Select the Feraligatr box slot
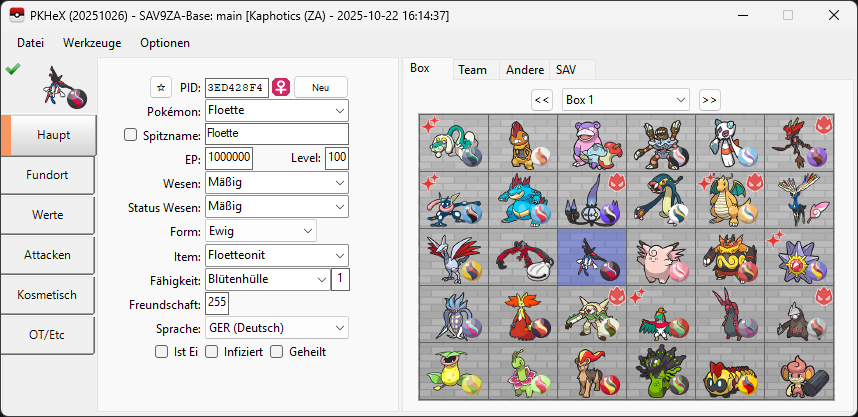 click(x=523, y=200)
